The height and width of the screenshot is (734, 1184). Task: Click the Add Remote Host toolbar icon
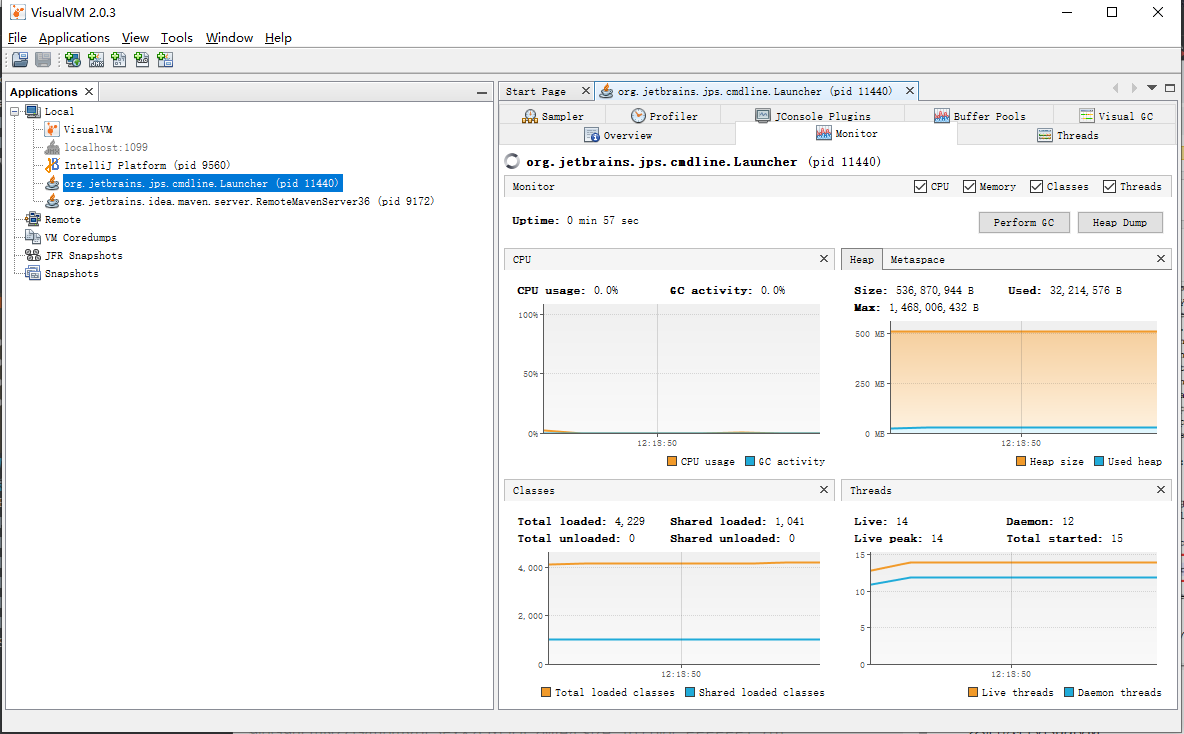[x=72, y=60]
